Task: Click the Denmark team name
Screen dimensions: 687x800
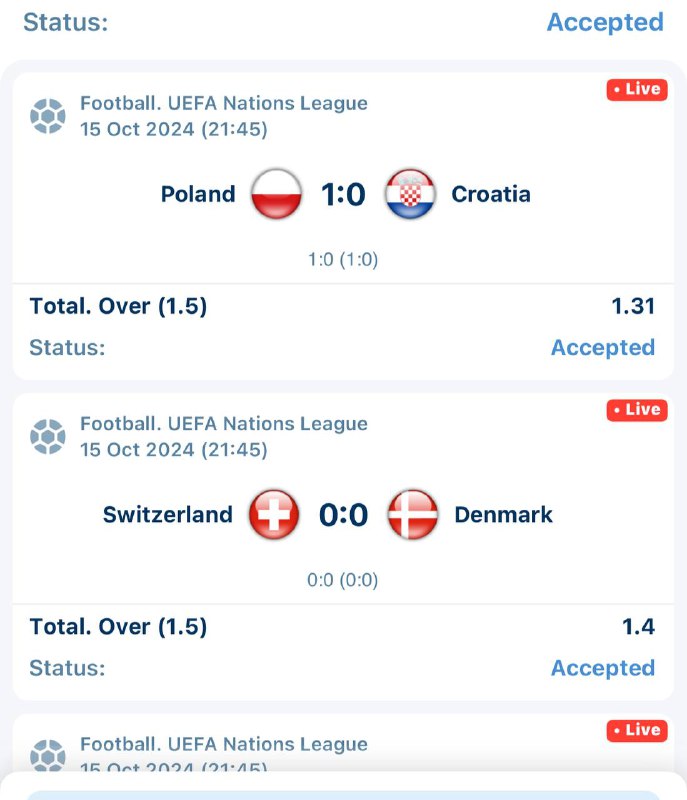Action: 503,515
